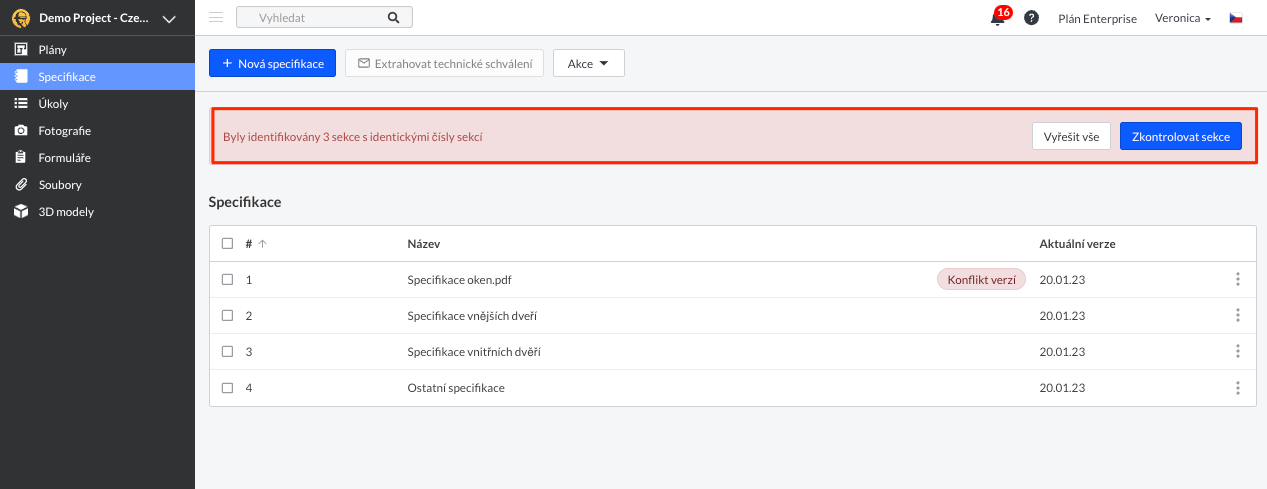Toggle the hamburger sidebar menu icon
The height and width of the screenshot is (489, 1267).
click(x=216, y=17)
